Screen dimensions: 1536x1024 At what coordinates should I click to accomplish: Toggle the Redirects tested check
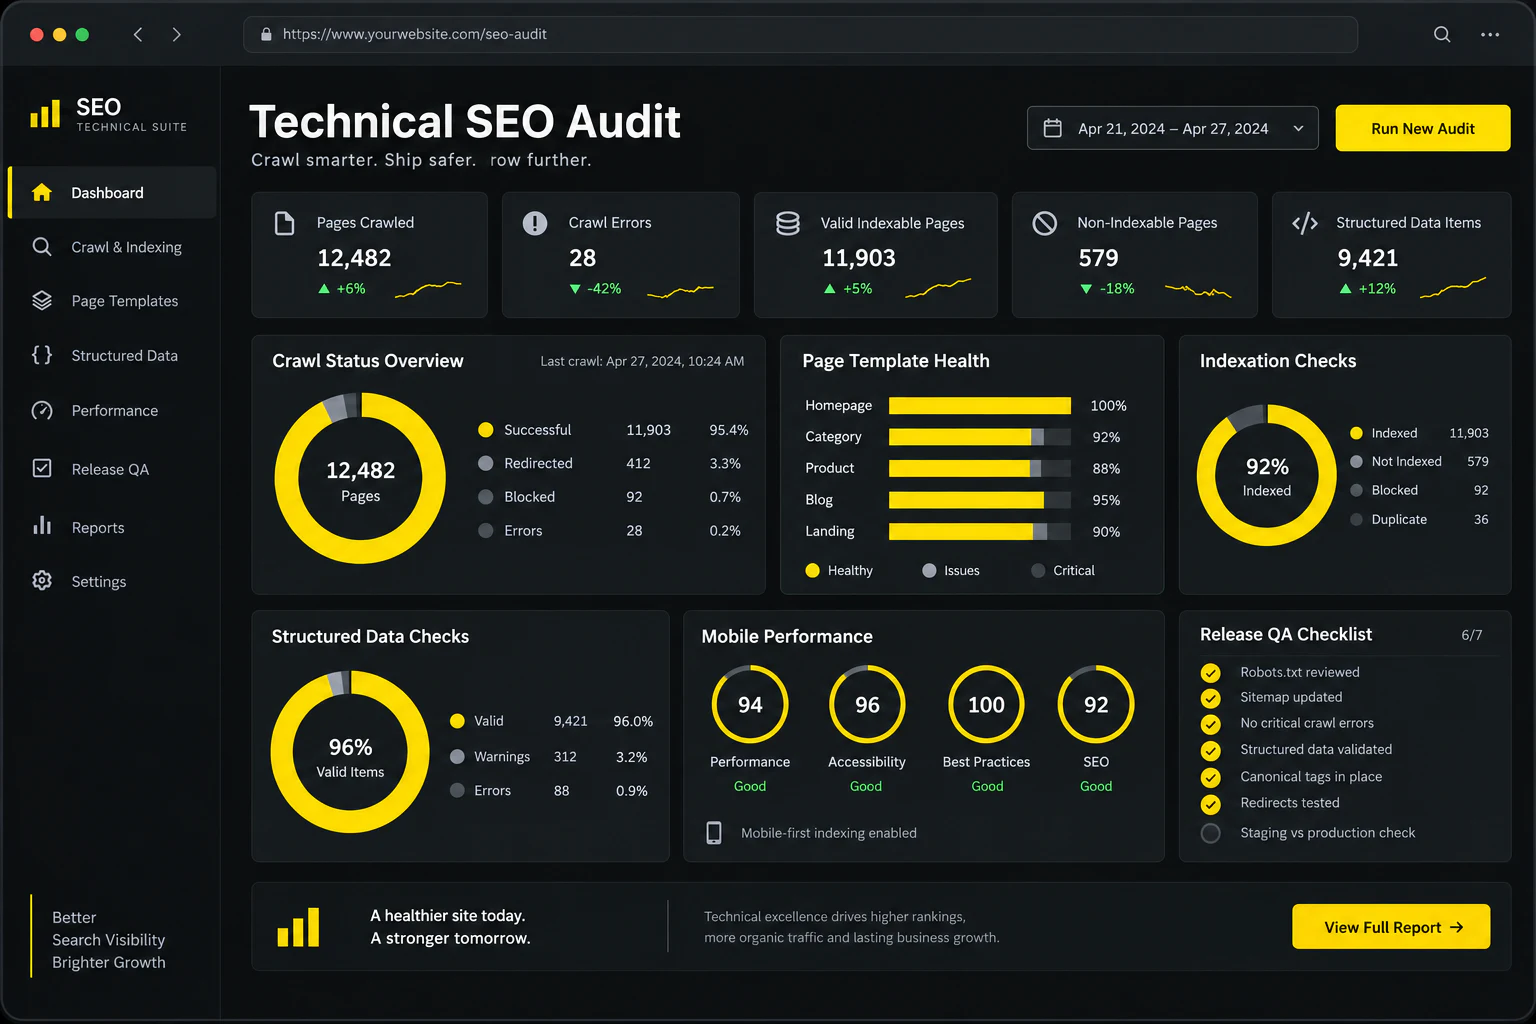click(1211, 804)
